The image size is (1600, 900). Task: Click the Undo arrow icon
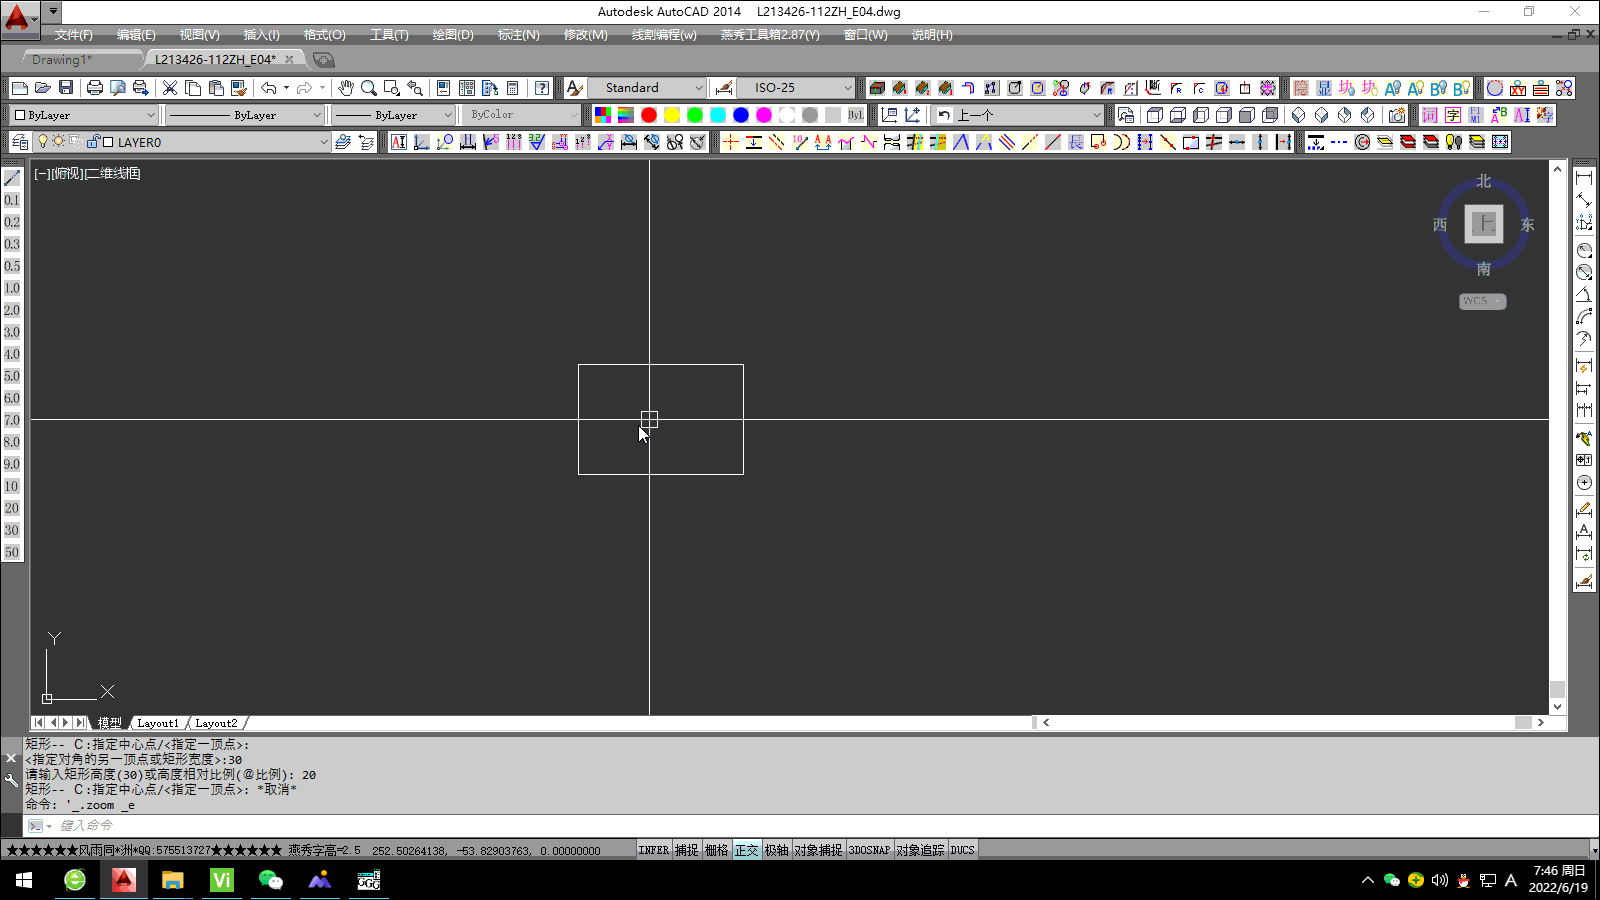click(268, 88)
